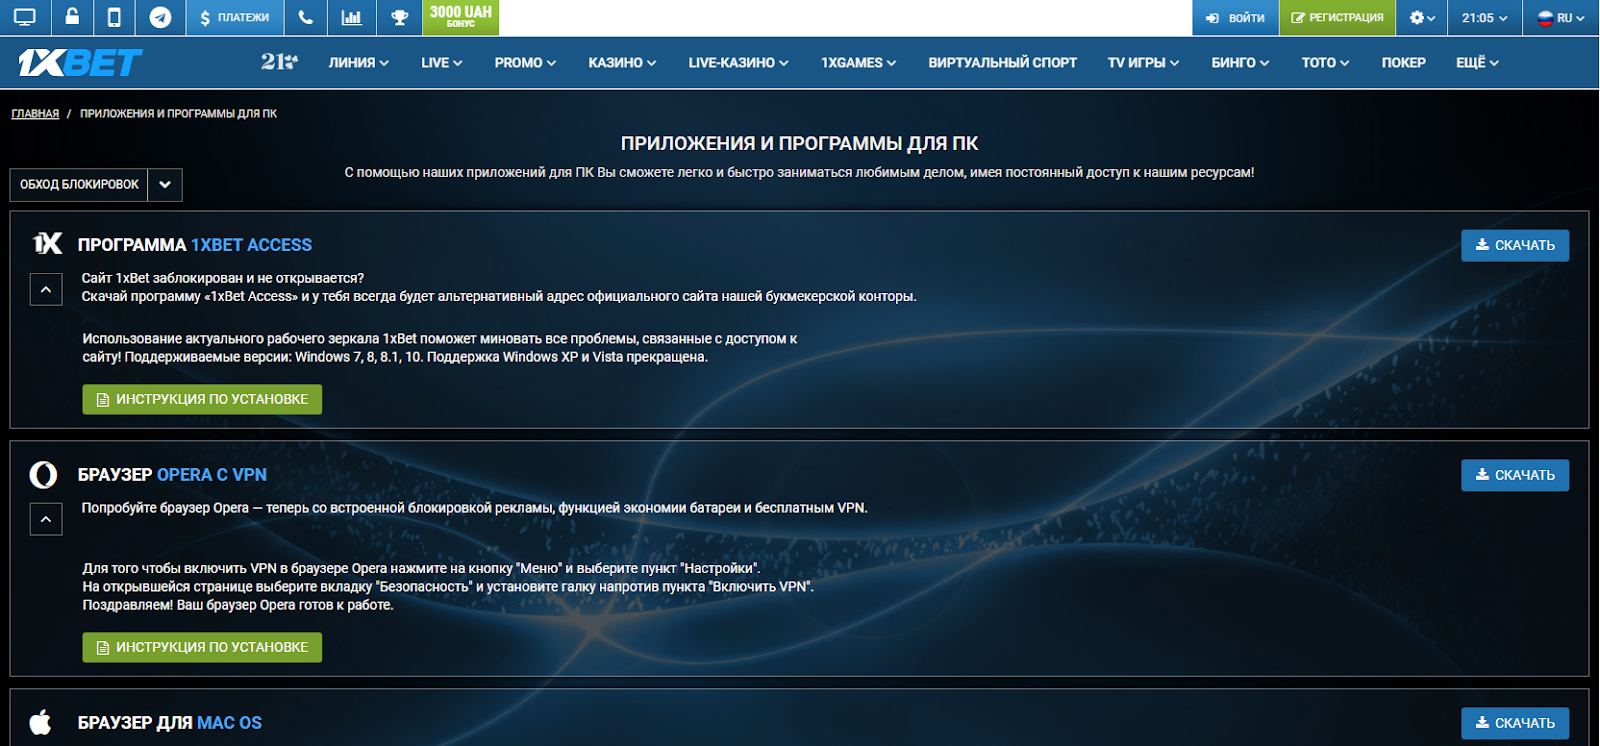Image resolution: width=1600 pixels, height=746 pixels.
Task: Open the statistics bar chart icon
Action: [352, 17]
